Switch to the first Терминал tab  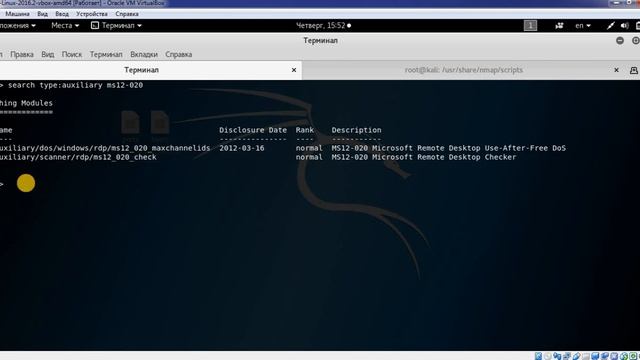tap(141, 70)
